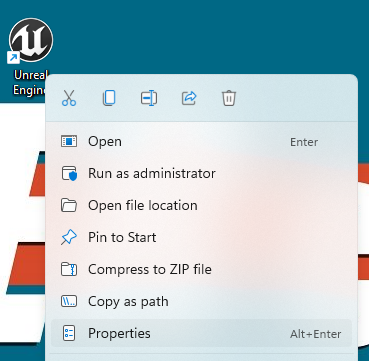
Task: Choose Open from the context menu
Action: coord(201,142)
